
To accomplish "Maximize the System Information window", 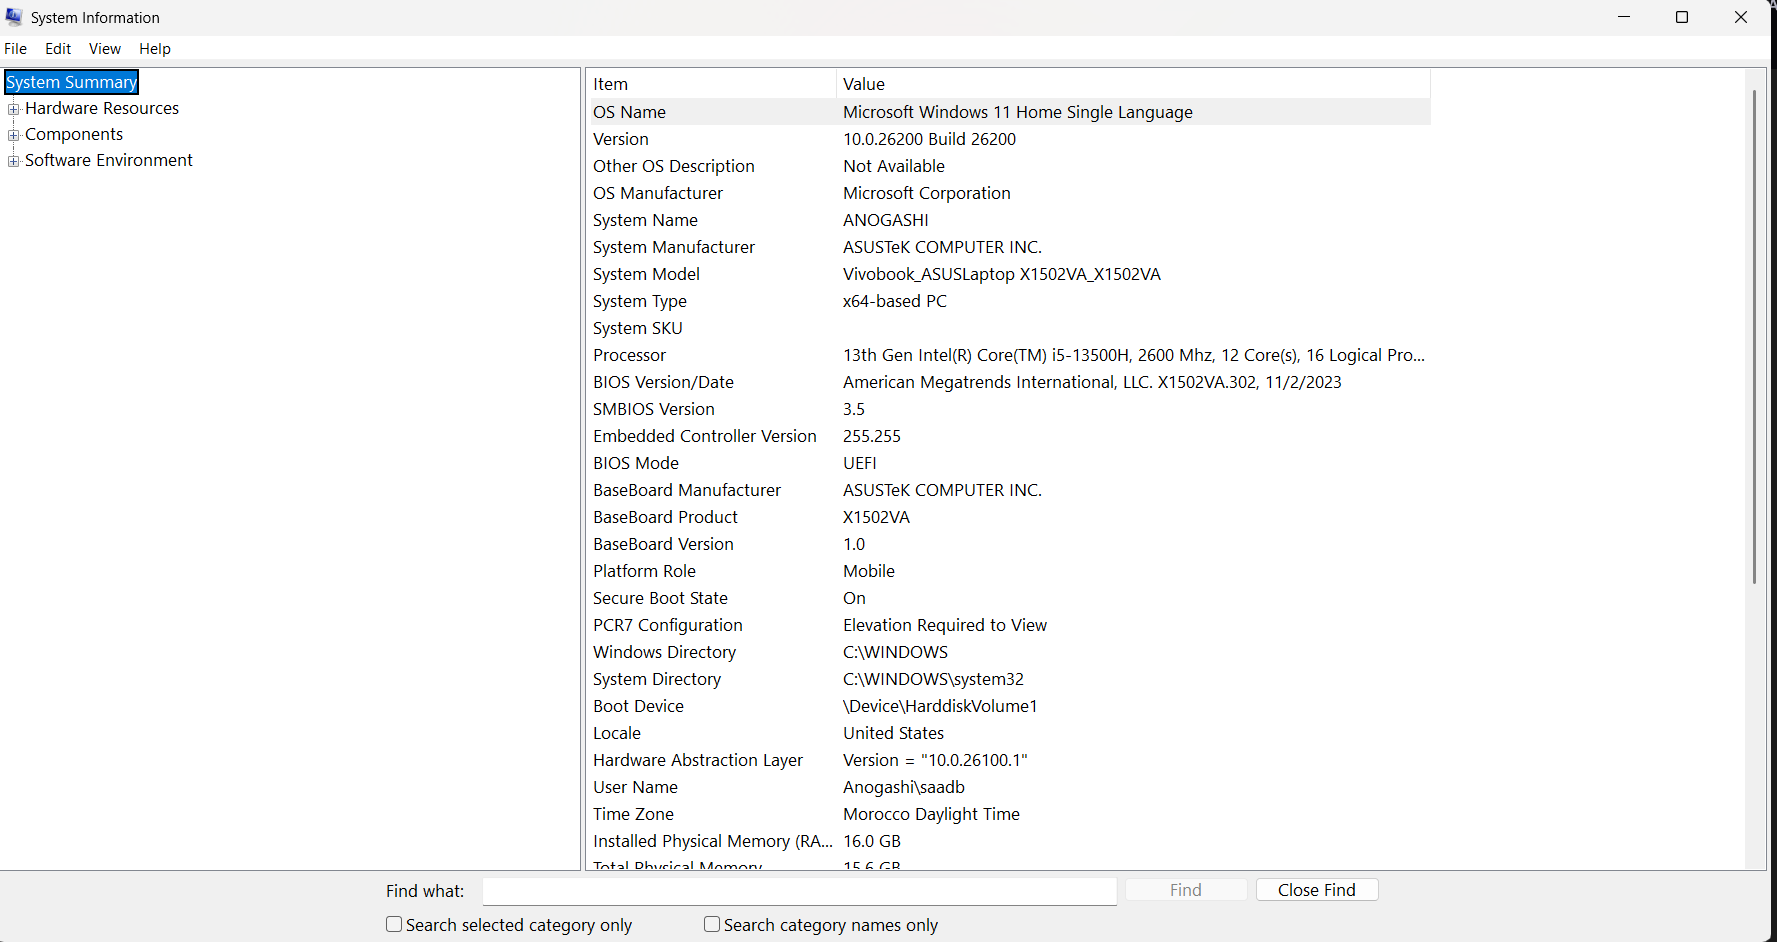I will 1682,17.
